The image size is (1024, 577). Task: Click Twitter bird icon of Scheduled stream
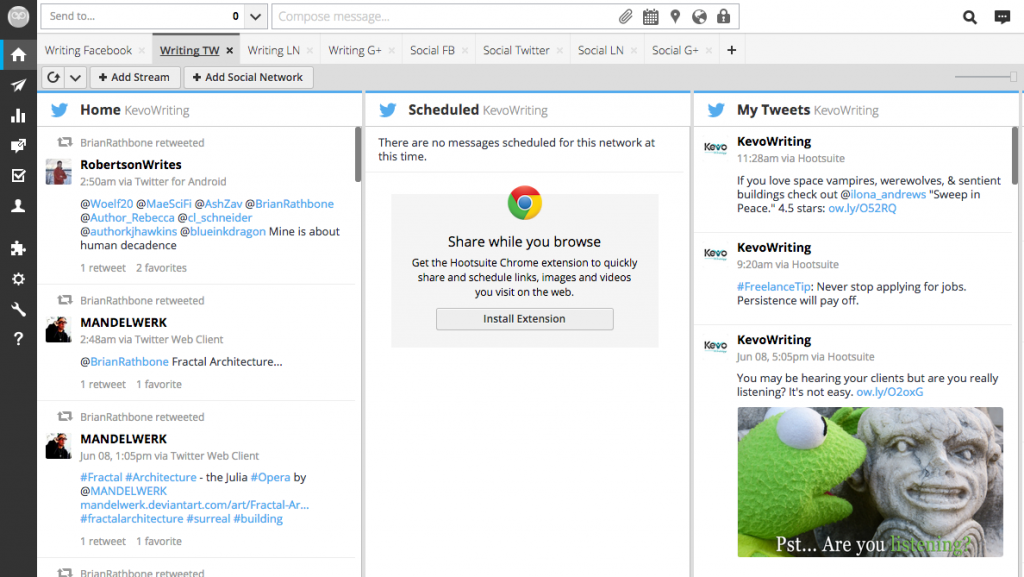coord(388,110)
